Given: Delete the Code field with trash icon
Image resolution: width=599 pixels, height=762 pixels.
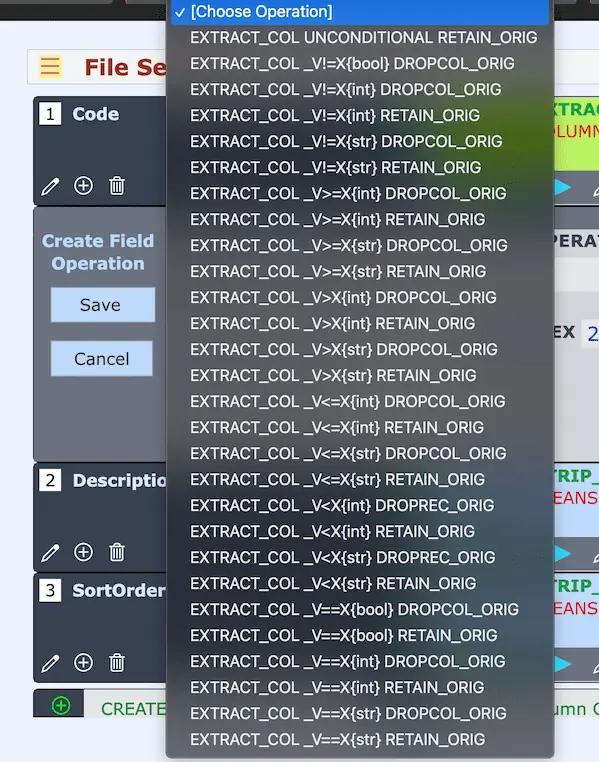Looking at the screenshot, I should click(117, 186).
